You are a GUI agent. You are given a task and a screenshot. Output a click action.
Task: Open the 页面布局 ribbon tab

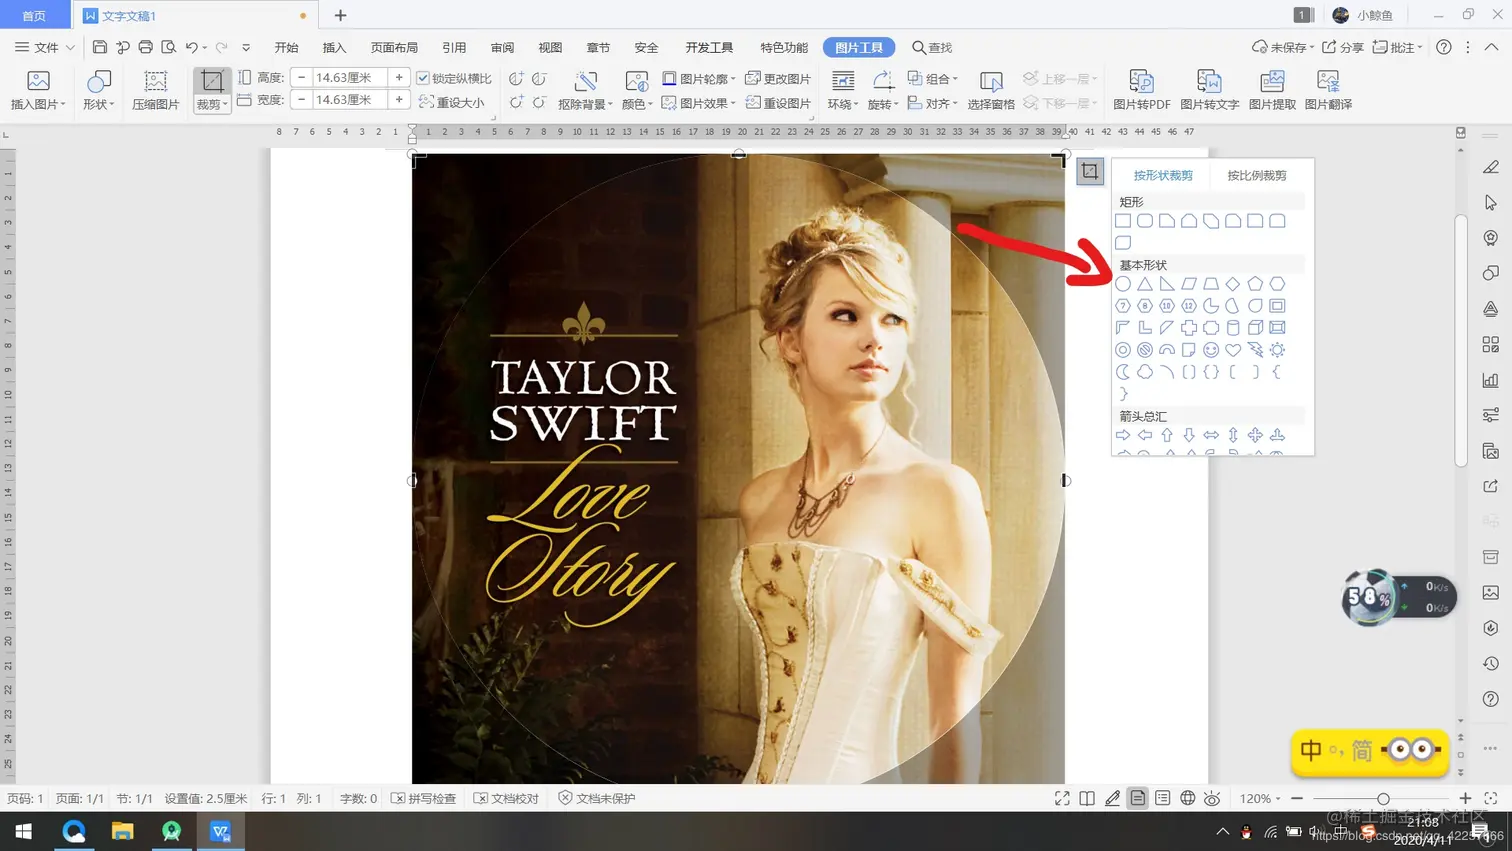394,47
